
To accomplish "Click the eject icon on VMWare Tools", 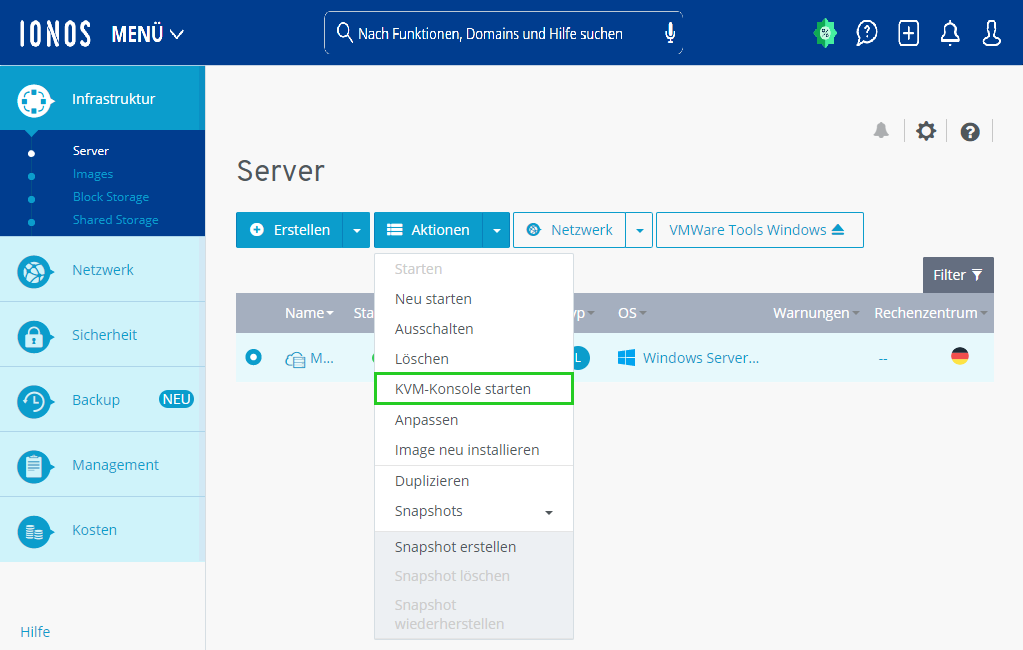I will (x=838, y=230).
